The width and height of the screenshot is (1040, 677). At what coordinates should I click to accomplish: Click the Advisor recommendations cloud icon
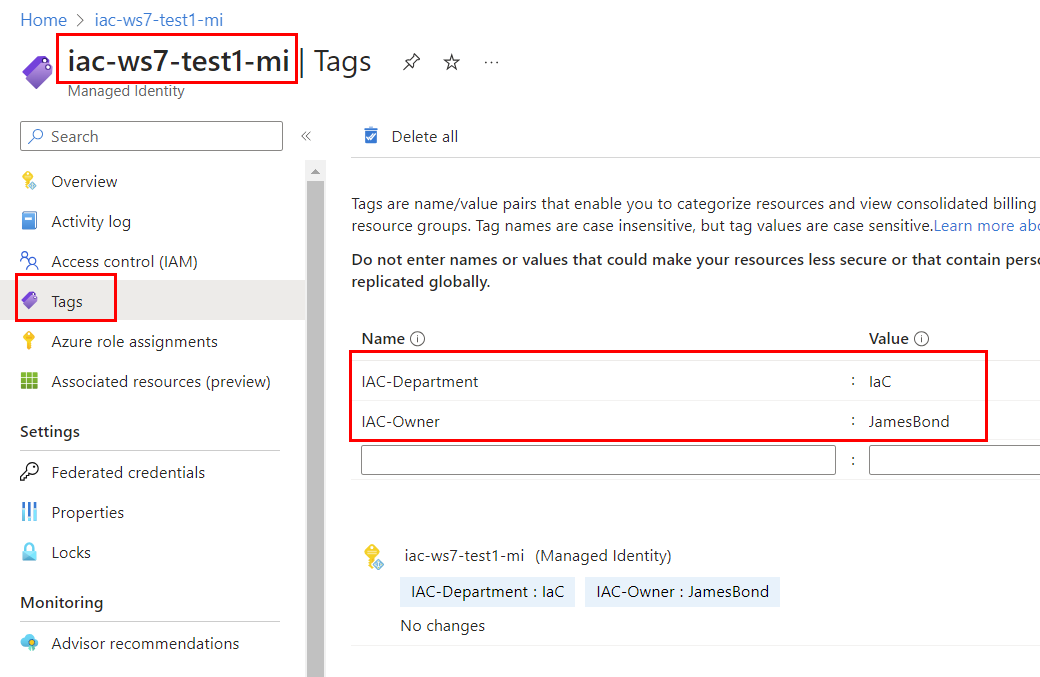[x=30, y=643]
